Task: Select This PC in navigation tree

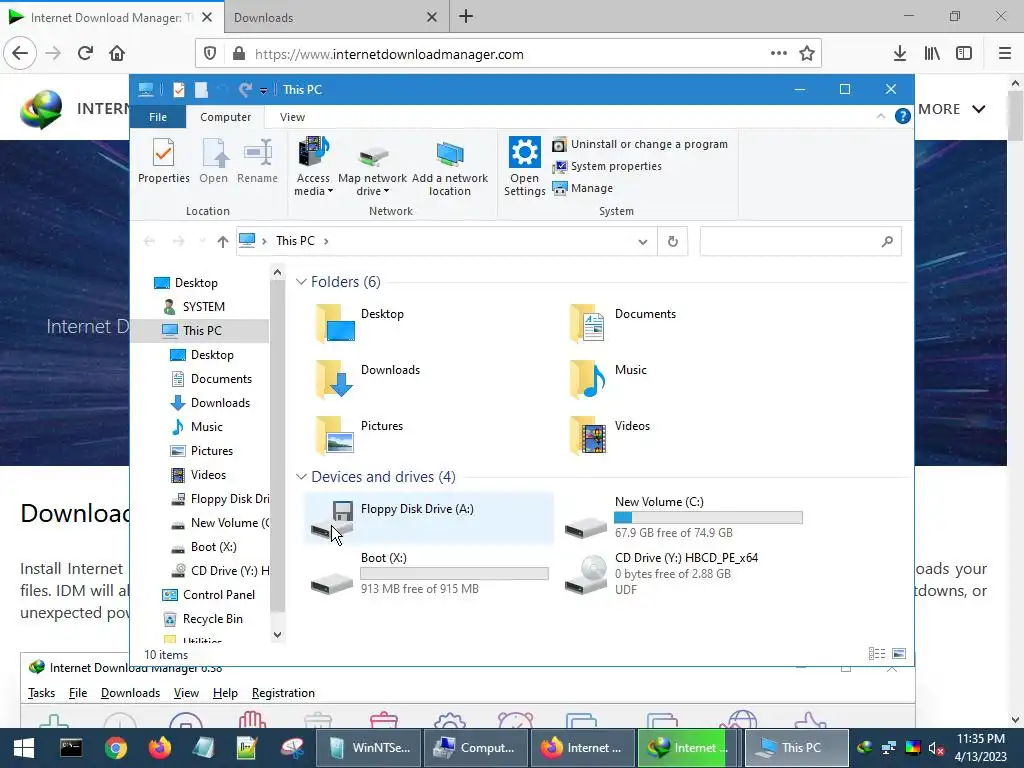Action: 202,330
